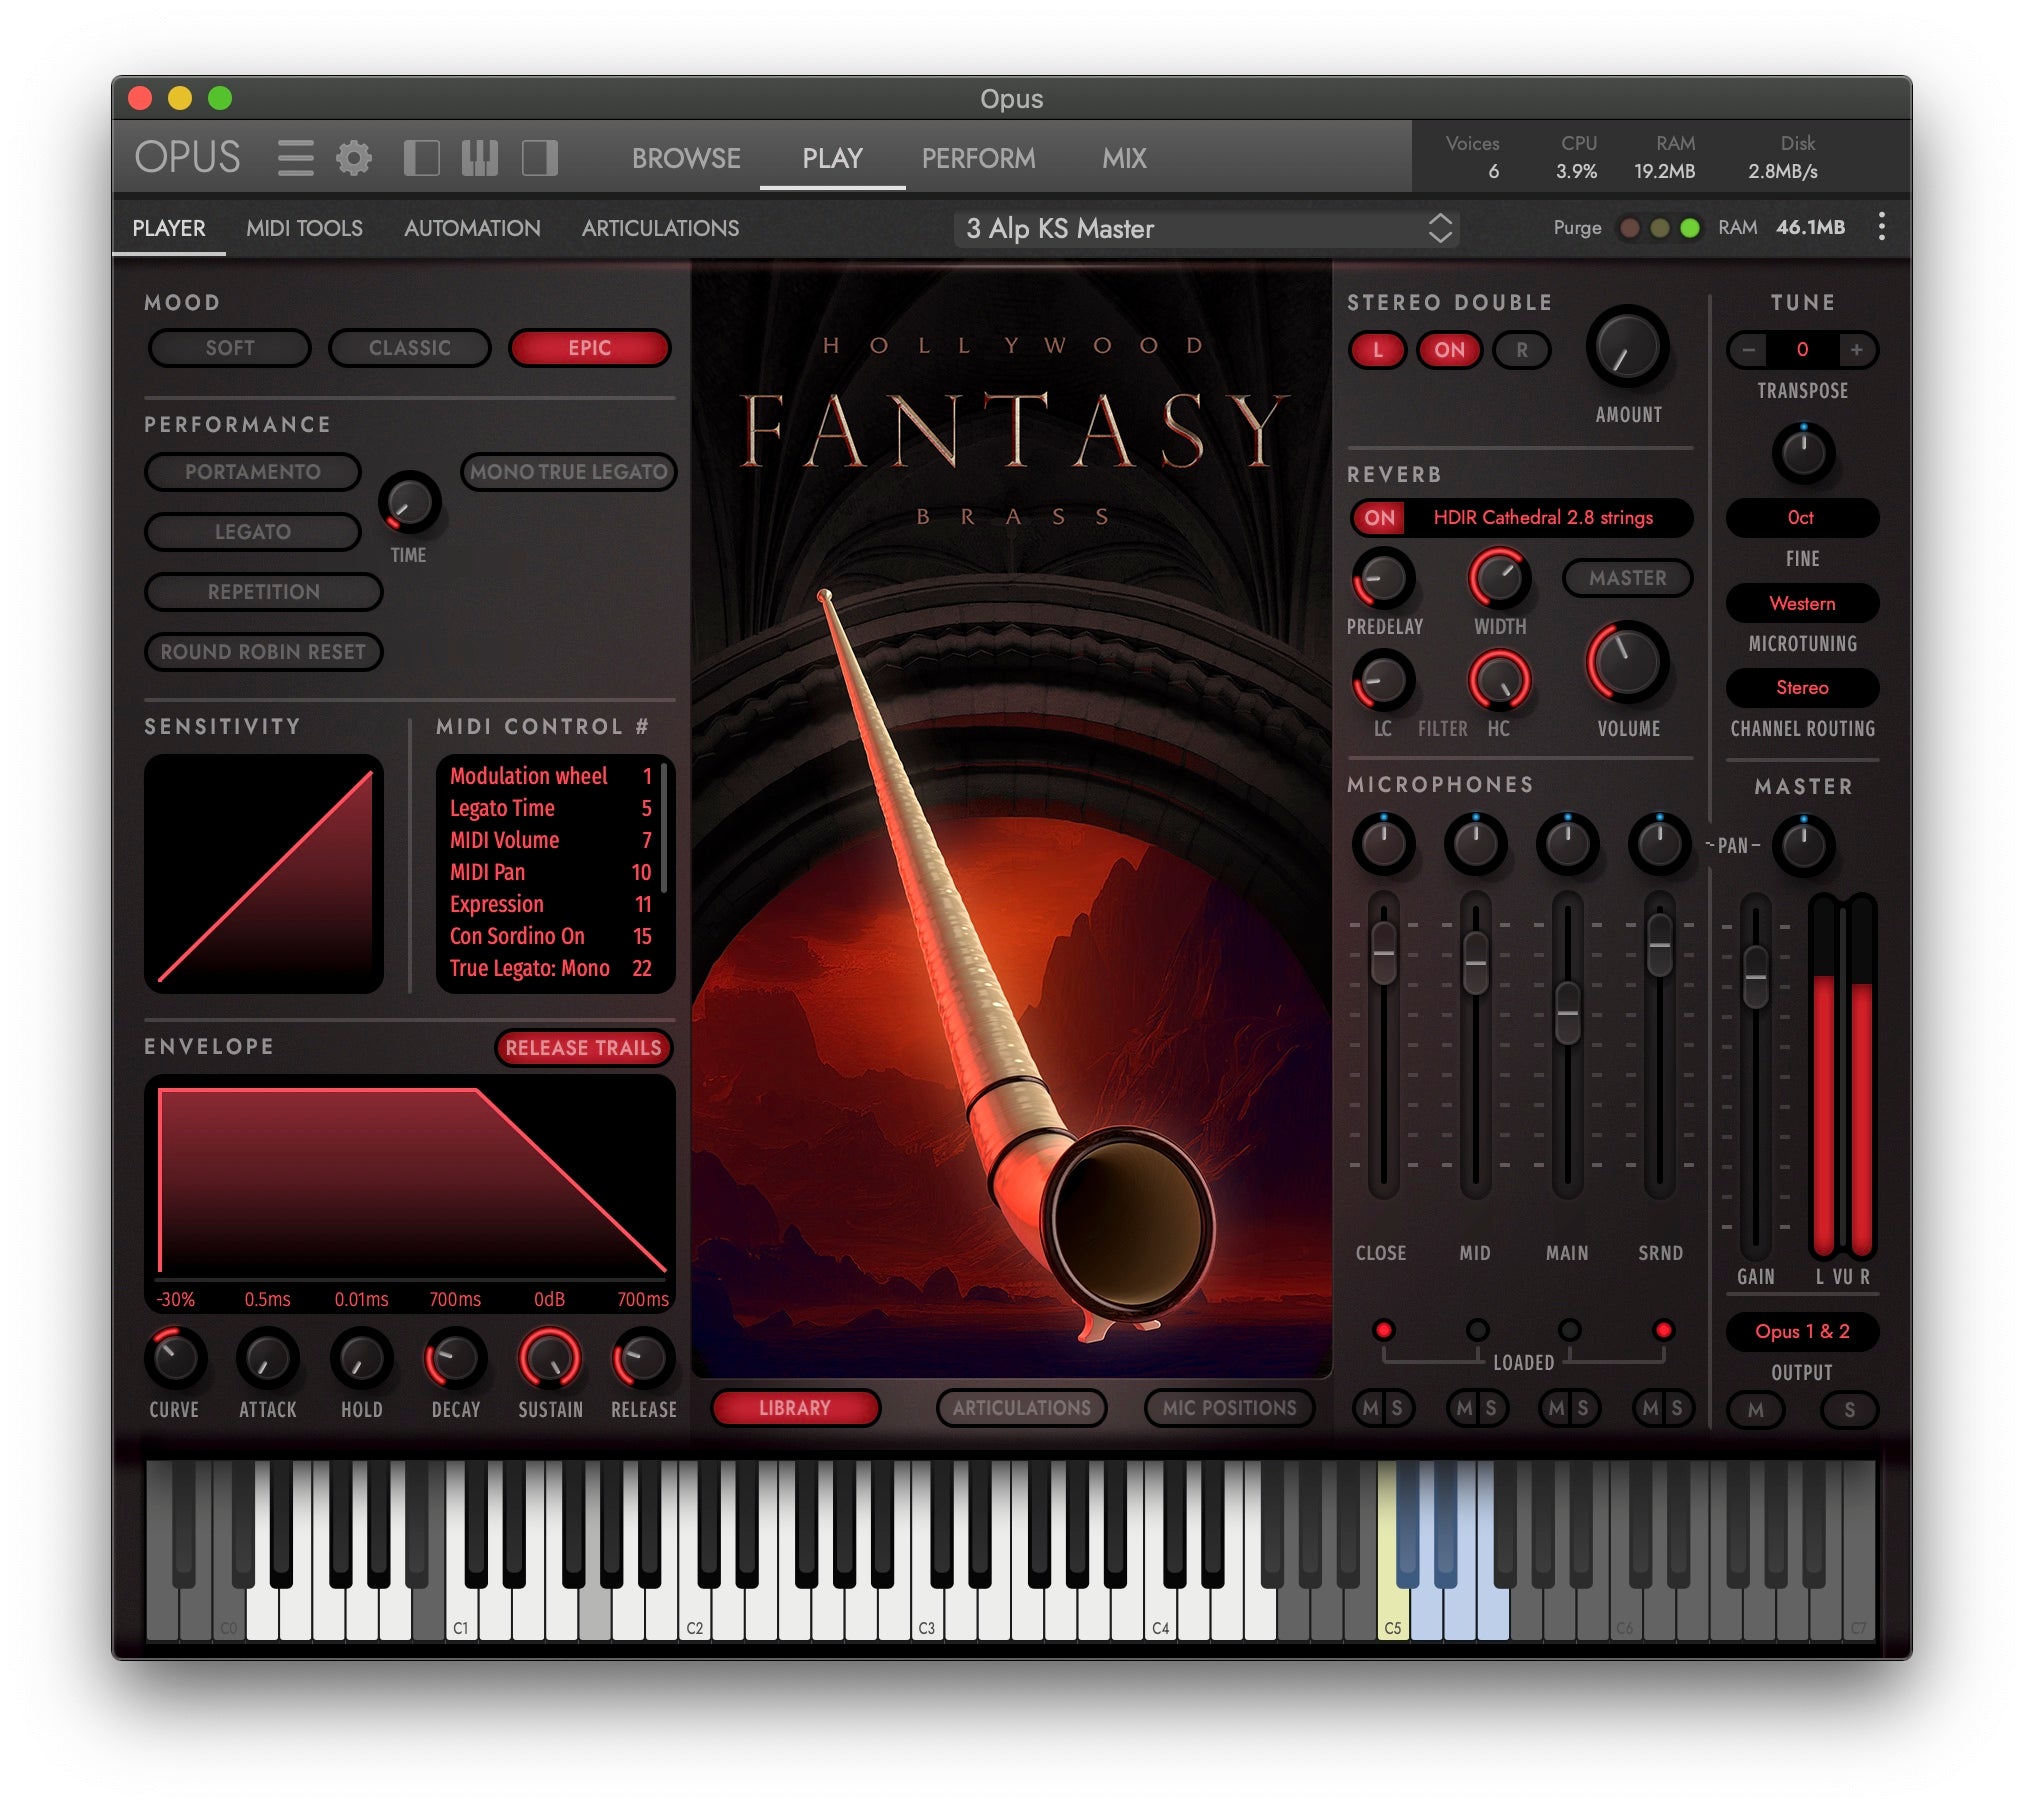Viewport: 2024px width, 1808px height.
Task: Switch to the PERFORM tab
Action: 978,158
